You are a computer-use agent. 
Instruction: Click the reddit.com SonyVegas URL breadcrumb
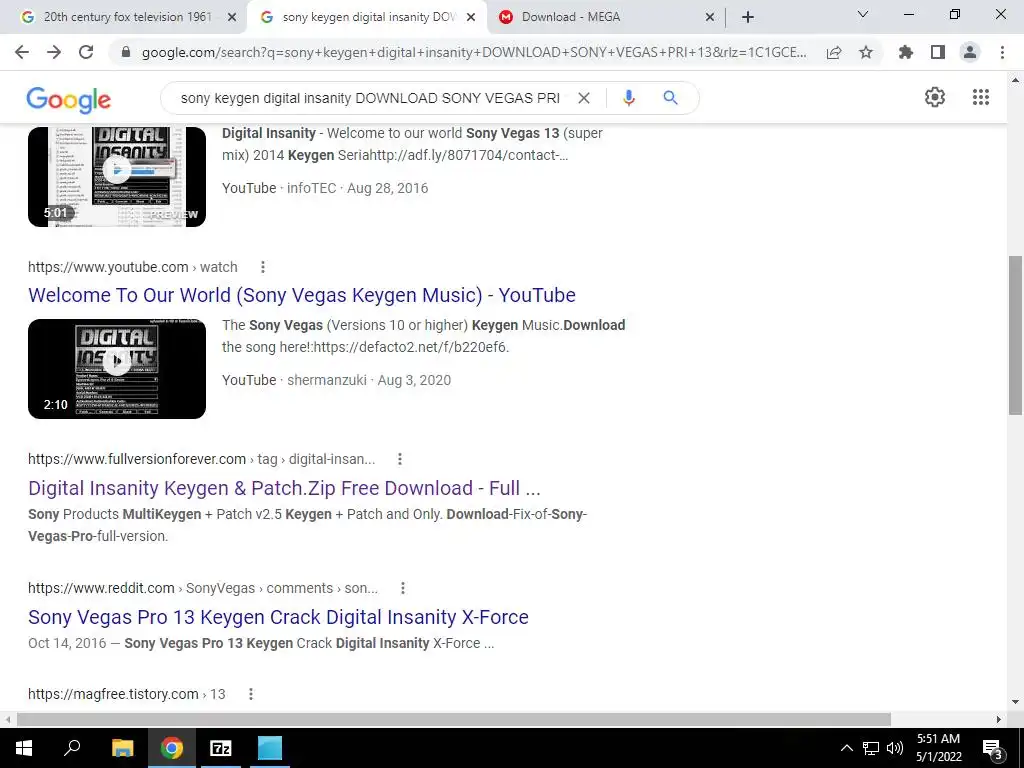pos(202,588)
